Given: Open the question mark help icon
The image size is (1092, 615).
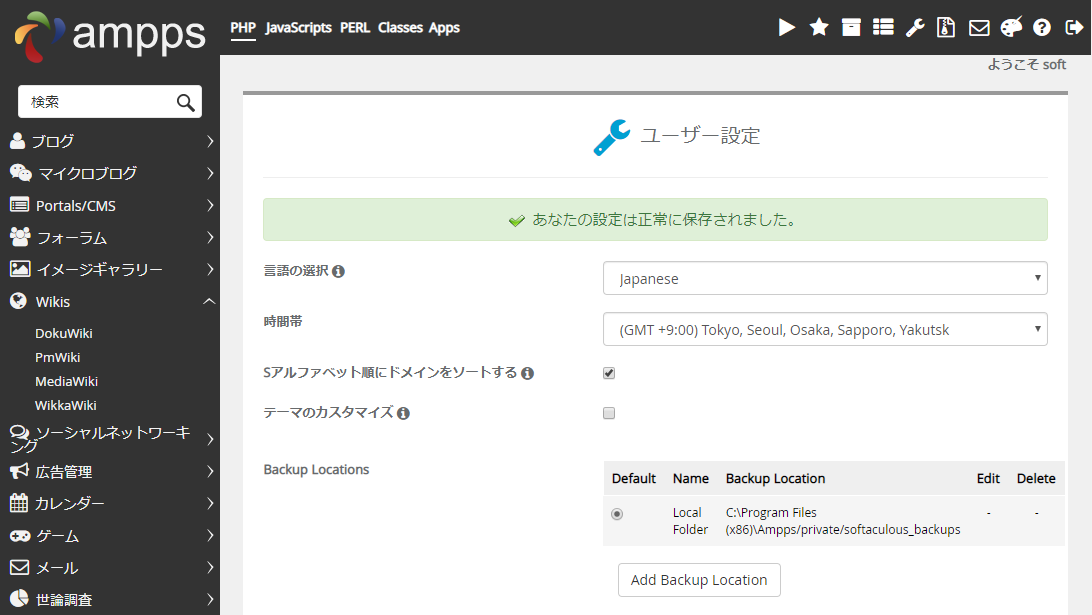Looking at the screenshot, I should tap(1042, 28).
